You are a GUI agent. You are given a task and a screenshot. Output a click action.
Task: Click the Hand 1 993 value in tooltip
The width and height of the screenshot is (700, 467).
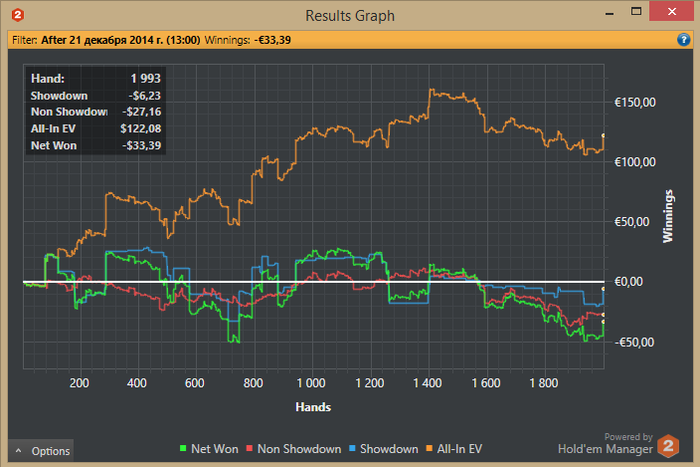(x=145, y=79)
